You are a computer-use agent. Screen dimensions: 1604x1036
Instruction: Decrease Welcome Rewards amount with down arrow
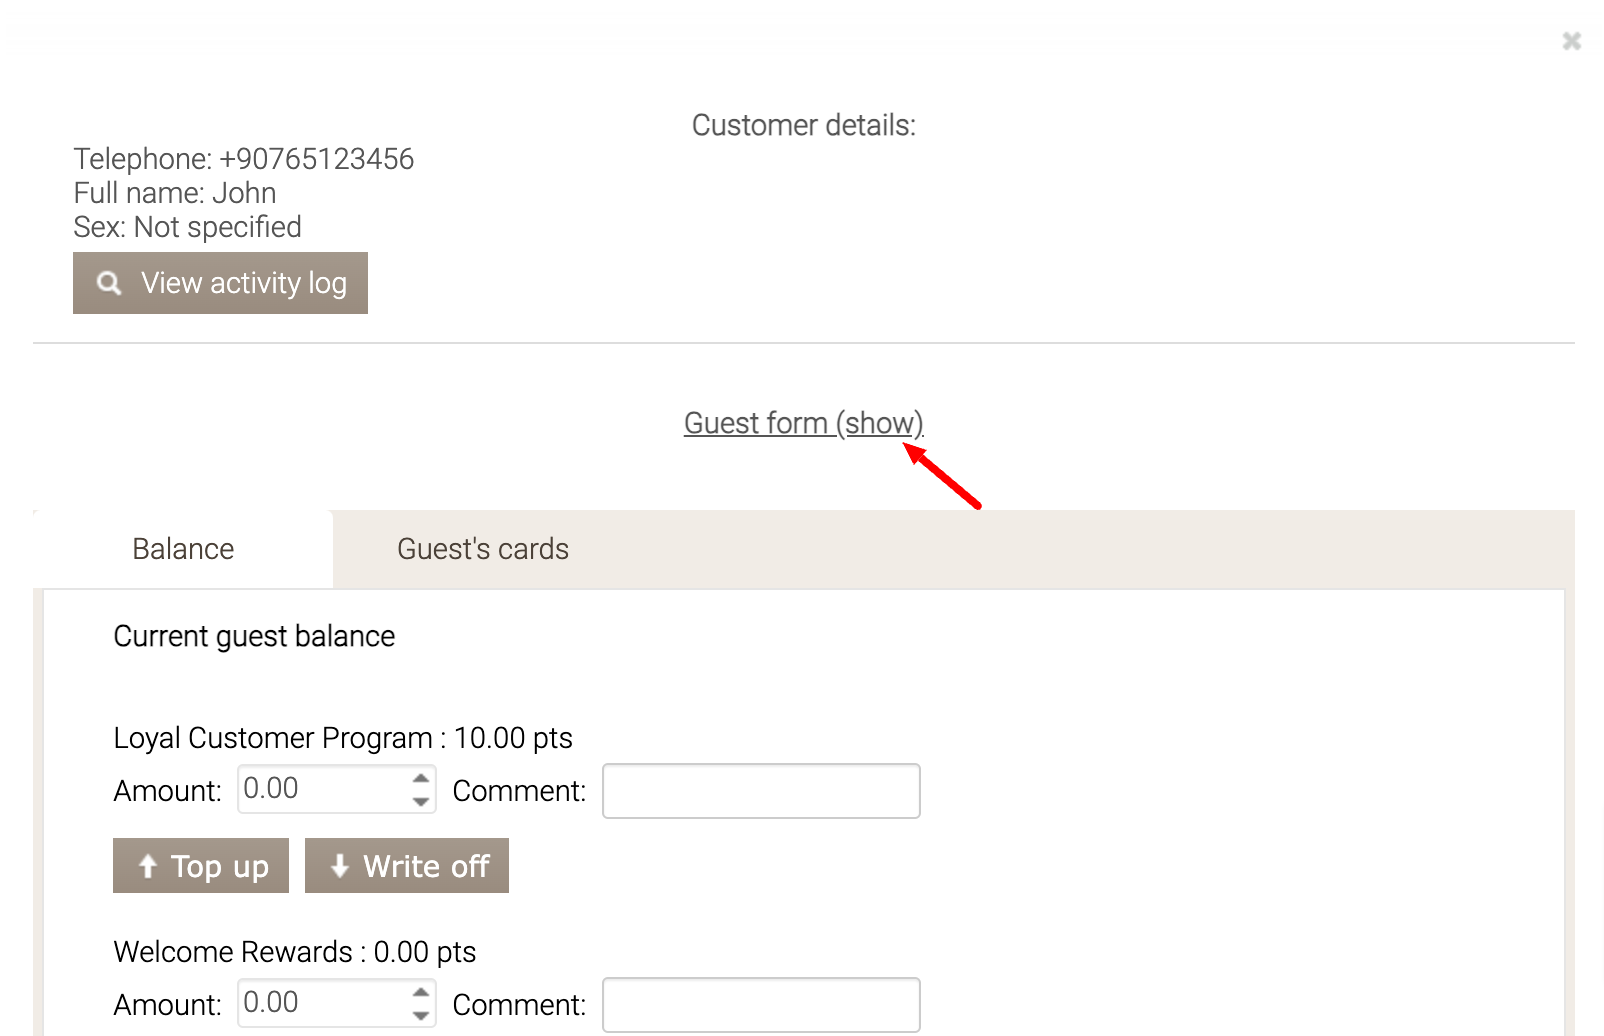pos(422,1016)
